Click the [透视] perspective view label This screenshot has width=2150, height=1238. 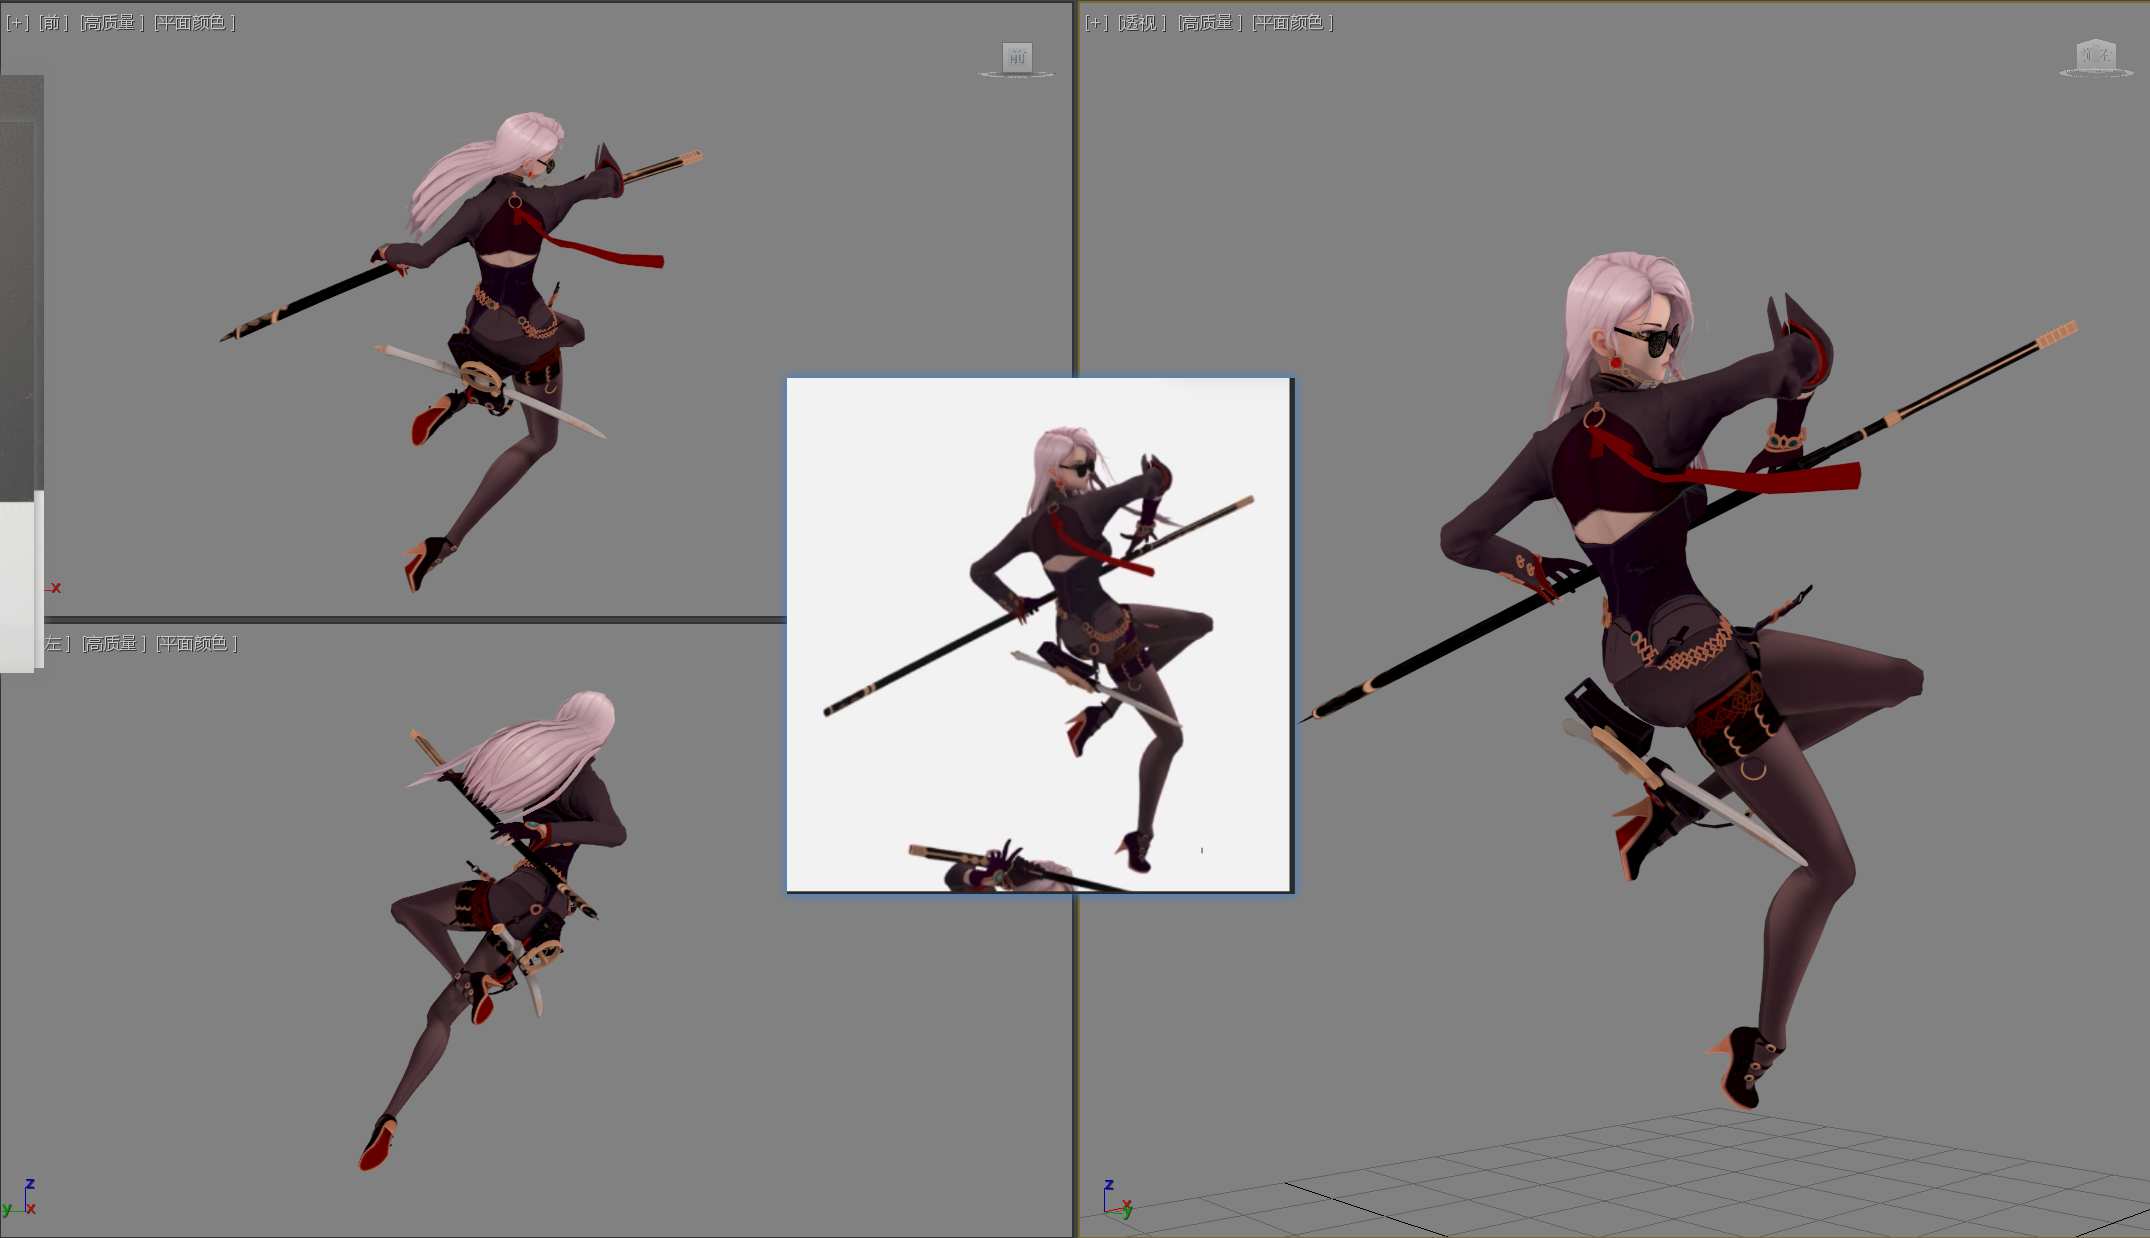point(1141,23)
